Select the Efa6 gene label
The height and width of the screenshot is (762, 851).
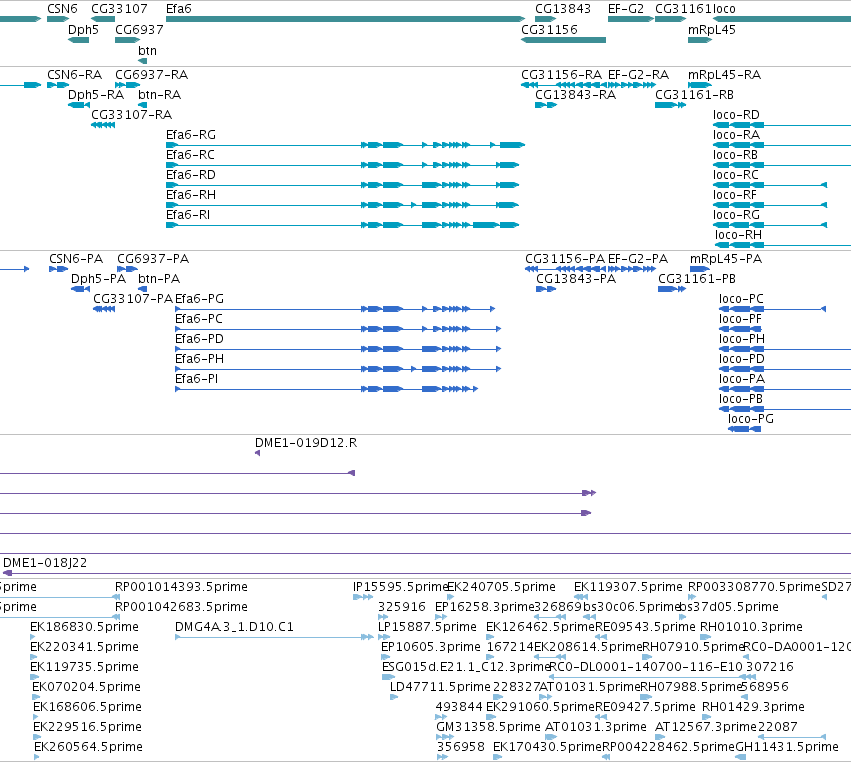(179, 9)
